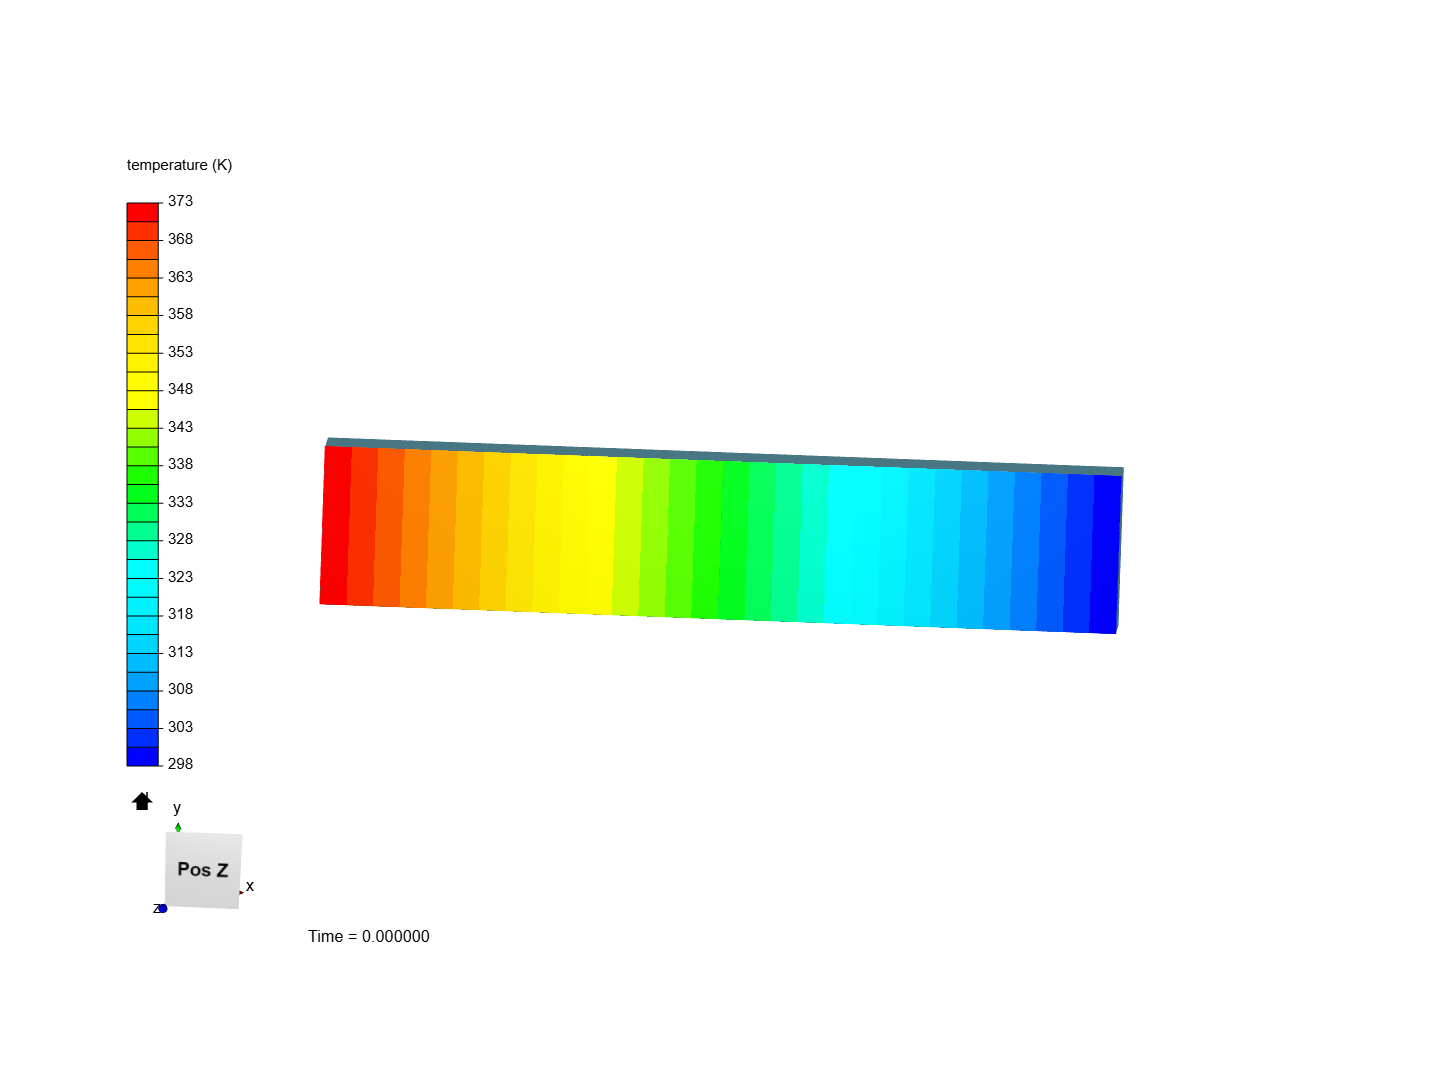
Task: Click the 328 legend value
Action: pos(180,539)
